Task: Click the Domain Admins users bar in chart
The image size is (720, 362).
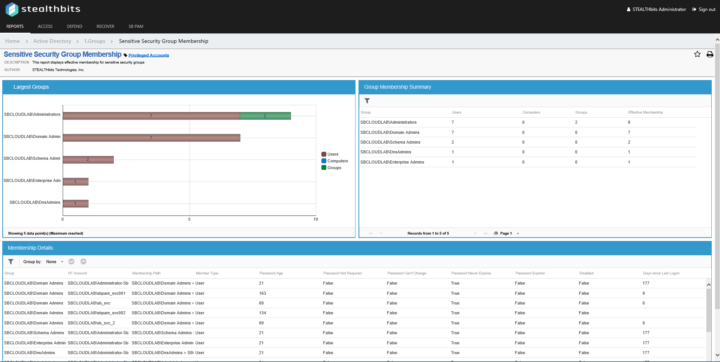Action: (152, 137)
